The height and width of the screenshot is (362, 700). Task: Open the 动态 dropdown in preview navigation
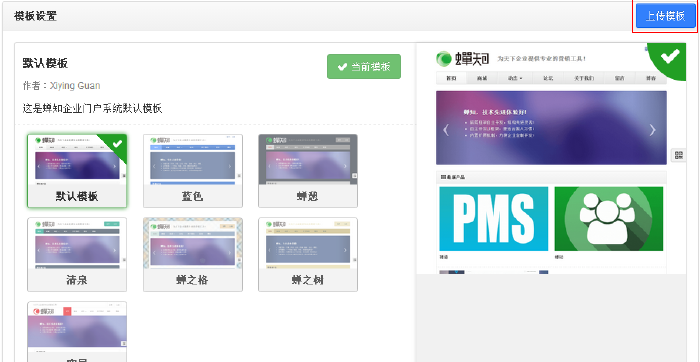pos(514,78)
